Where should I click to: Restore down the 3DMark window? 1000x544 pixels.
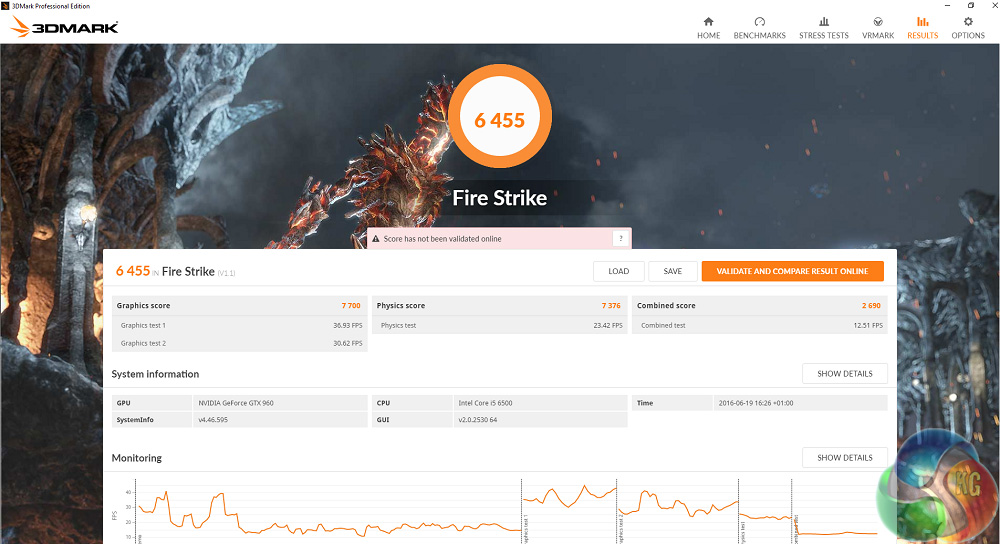point(971,6)
